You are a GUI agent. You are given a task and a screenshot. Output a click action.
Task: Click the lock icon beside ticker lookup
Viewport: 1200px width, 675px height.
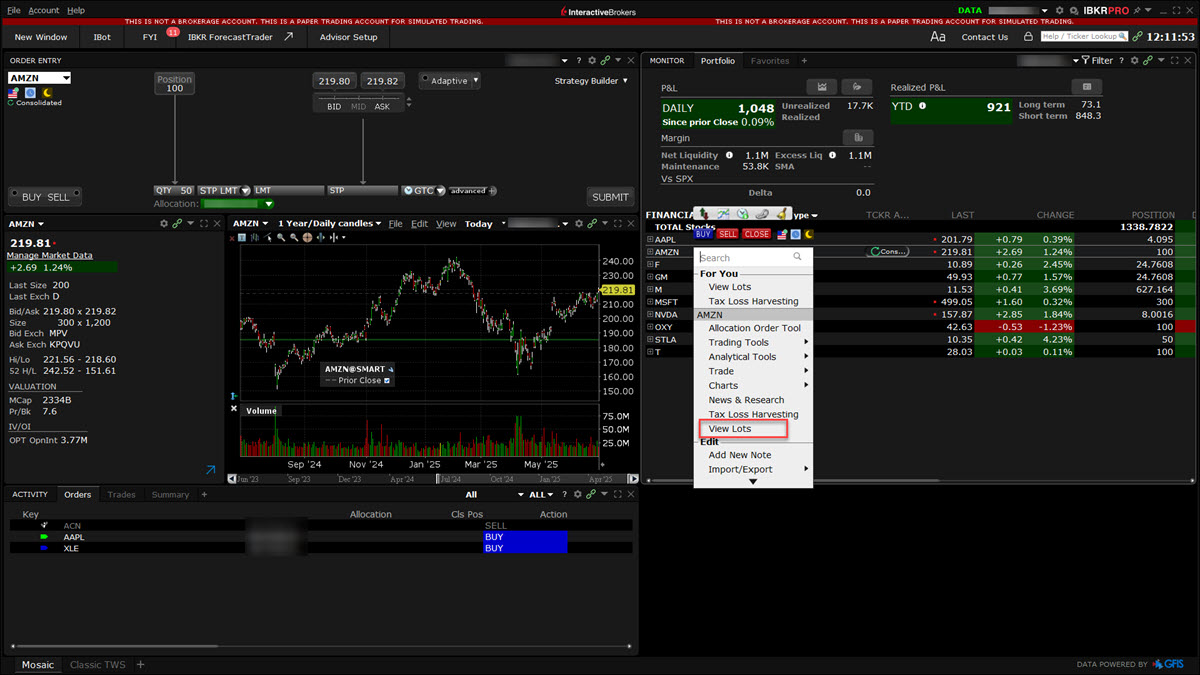[x=1027, y=37]
